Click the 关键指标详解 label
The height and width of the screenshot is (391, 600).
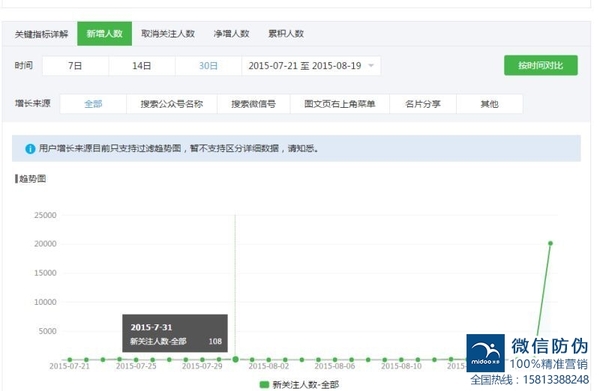(x=41, y=34)
